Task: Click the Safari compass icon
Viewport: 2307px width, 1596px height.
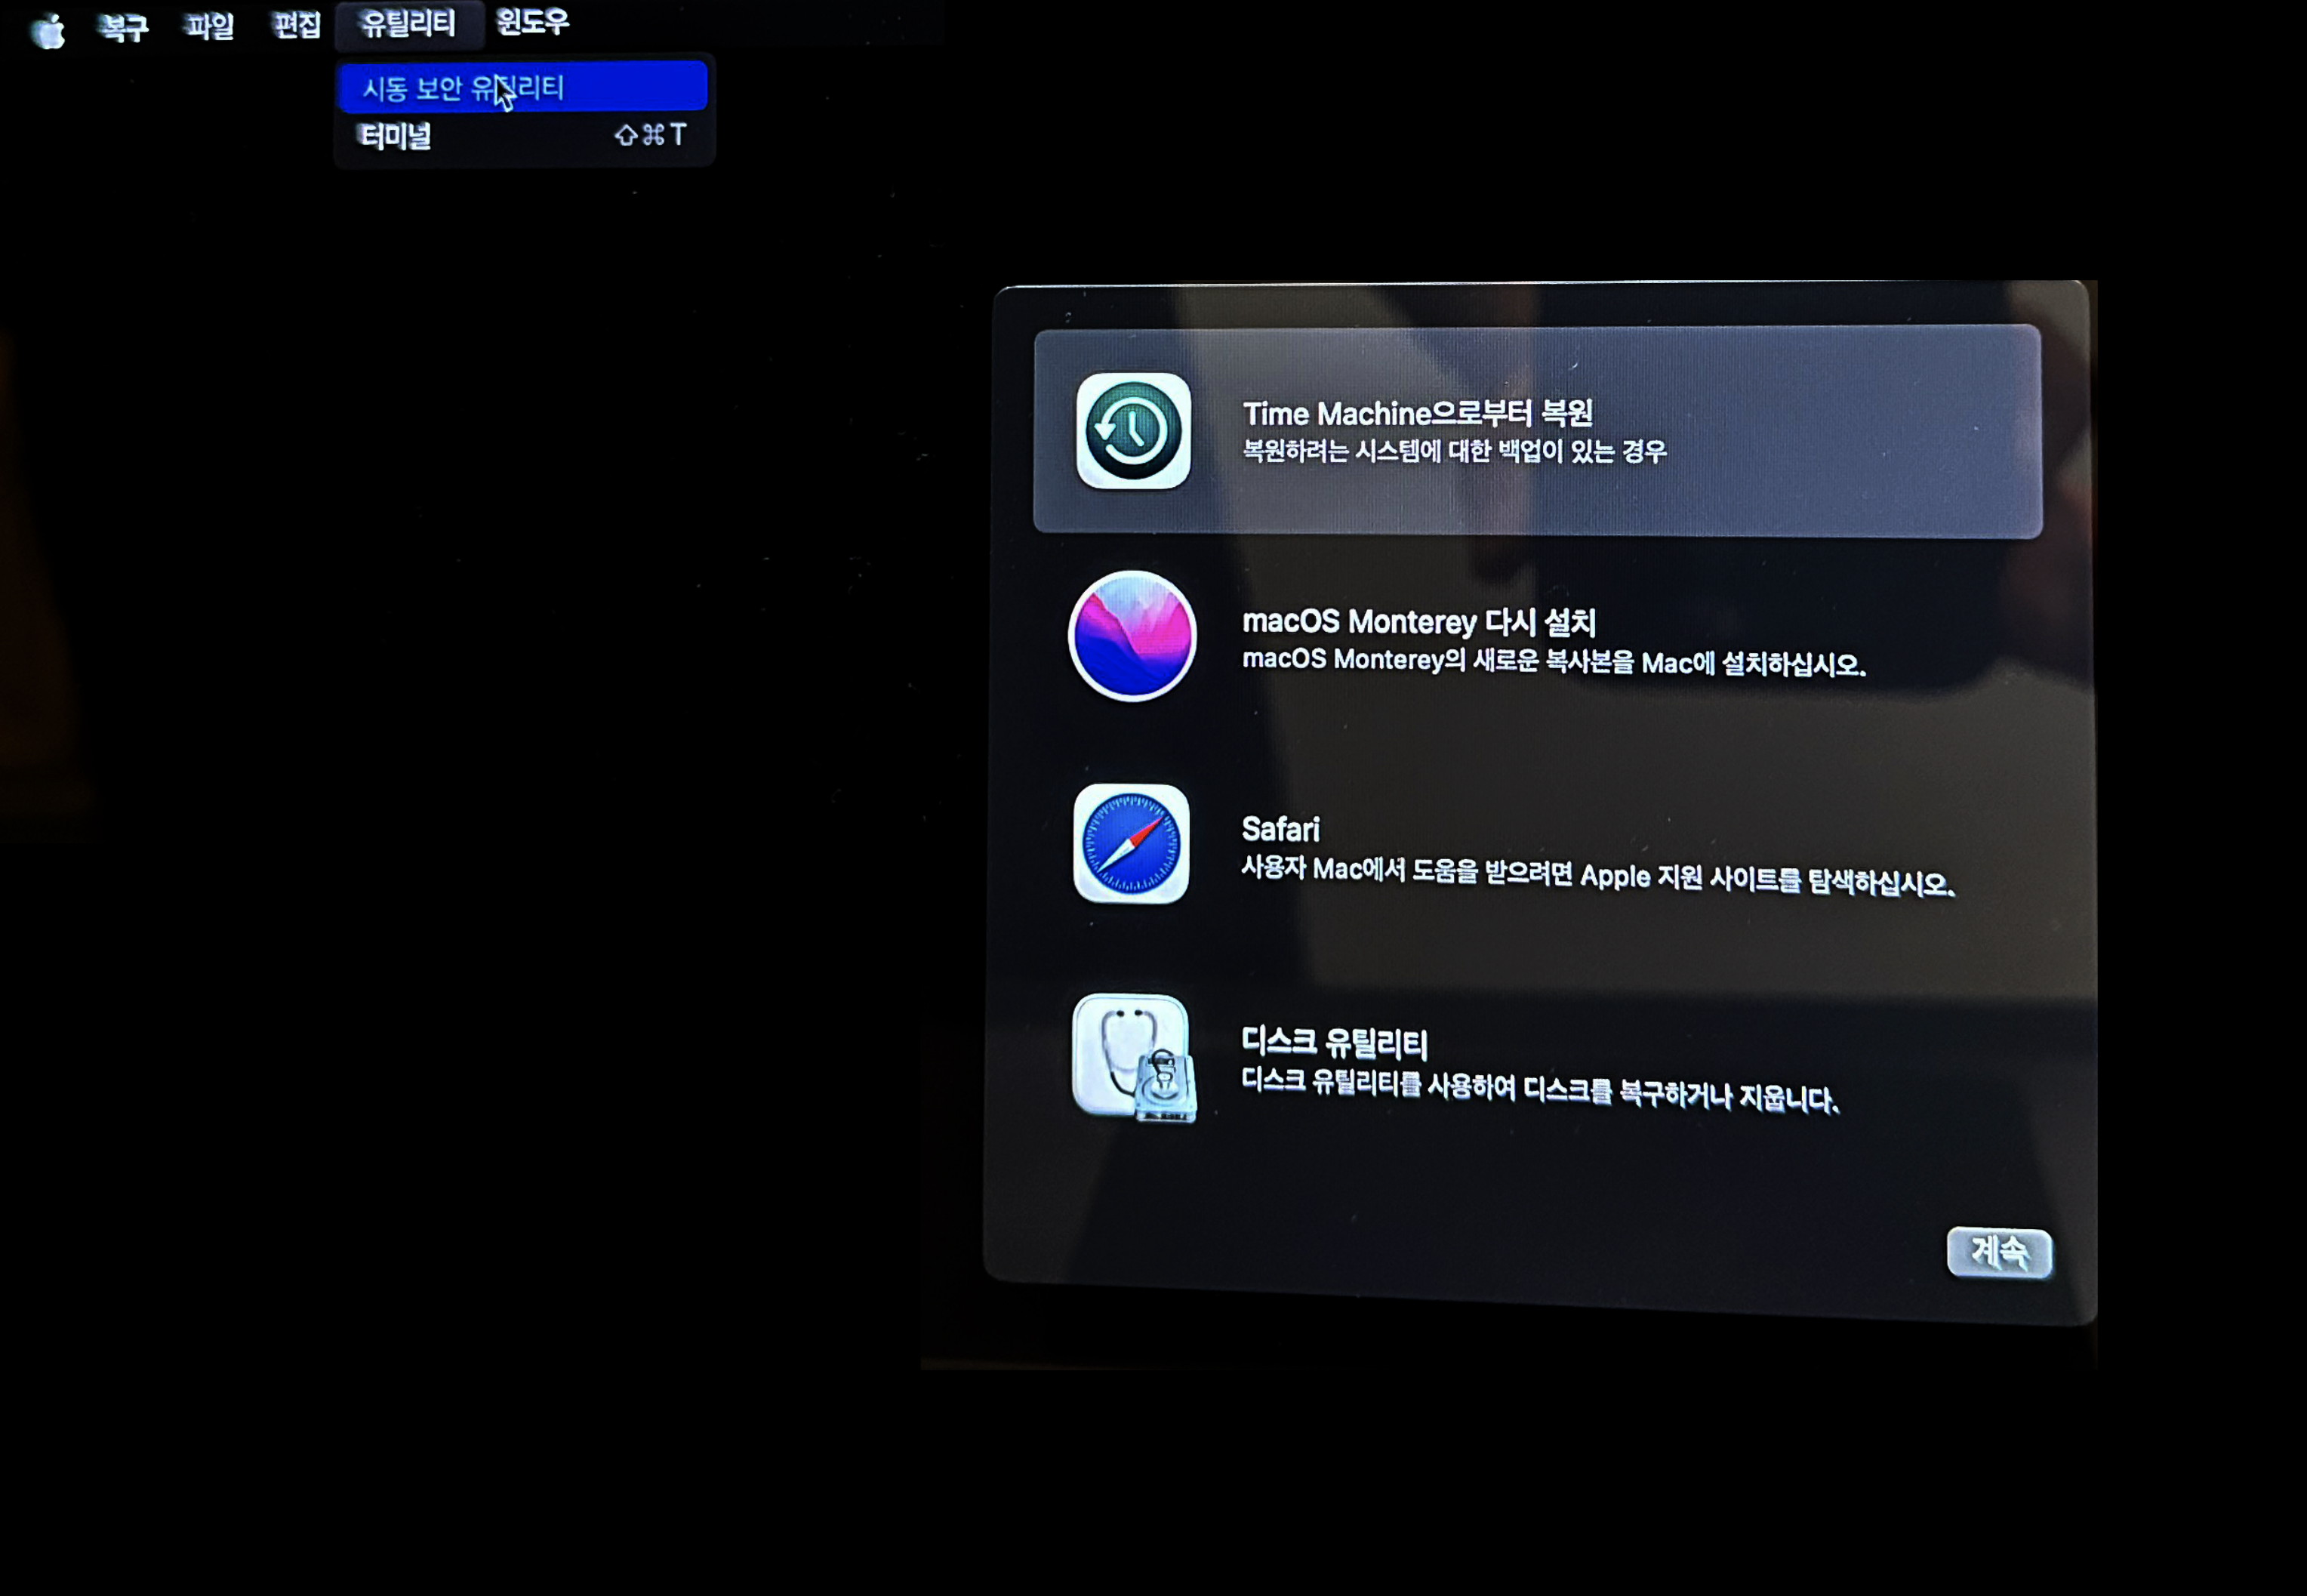Action: click(x=1131, y=844)
